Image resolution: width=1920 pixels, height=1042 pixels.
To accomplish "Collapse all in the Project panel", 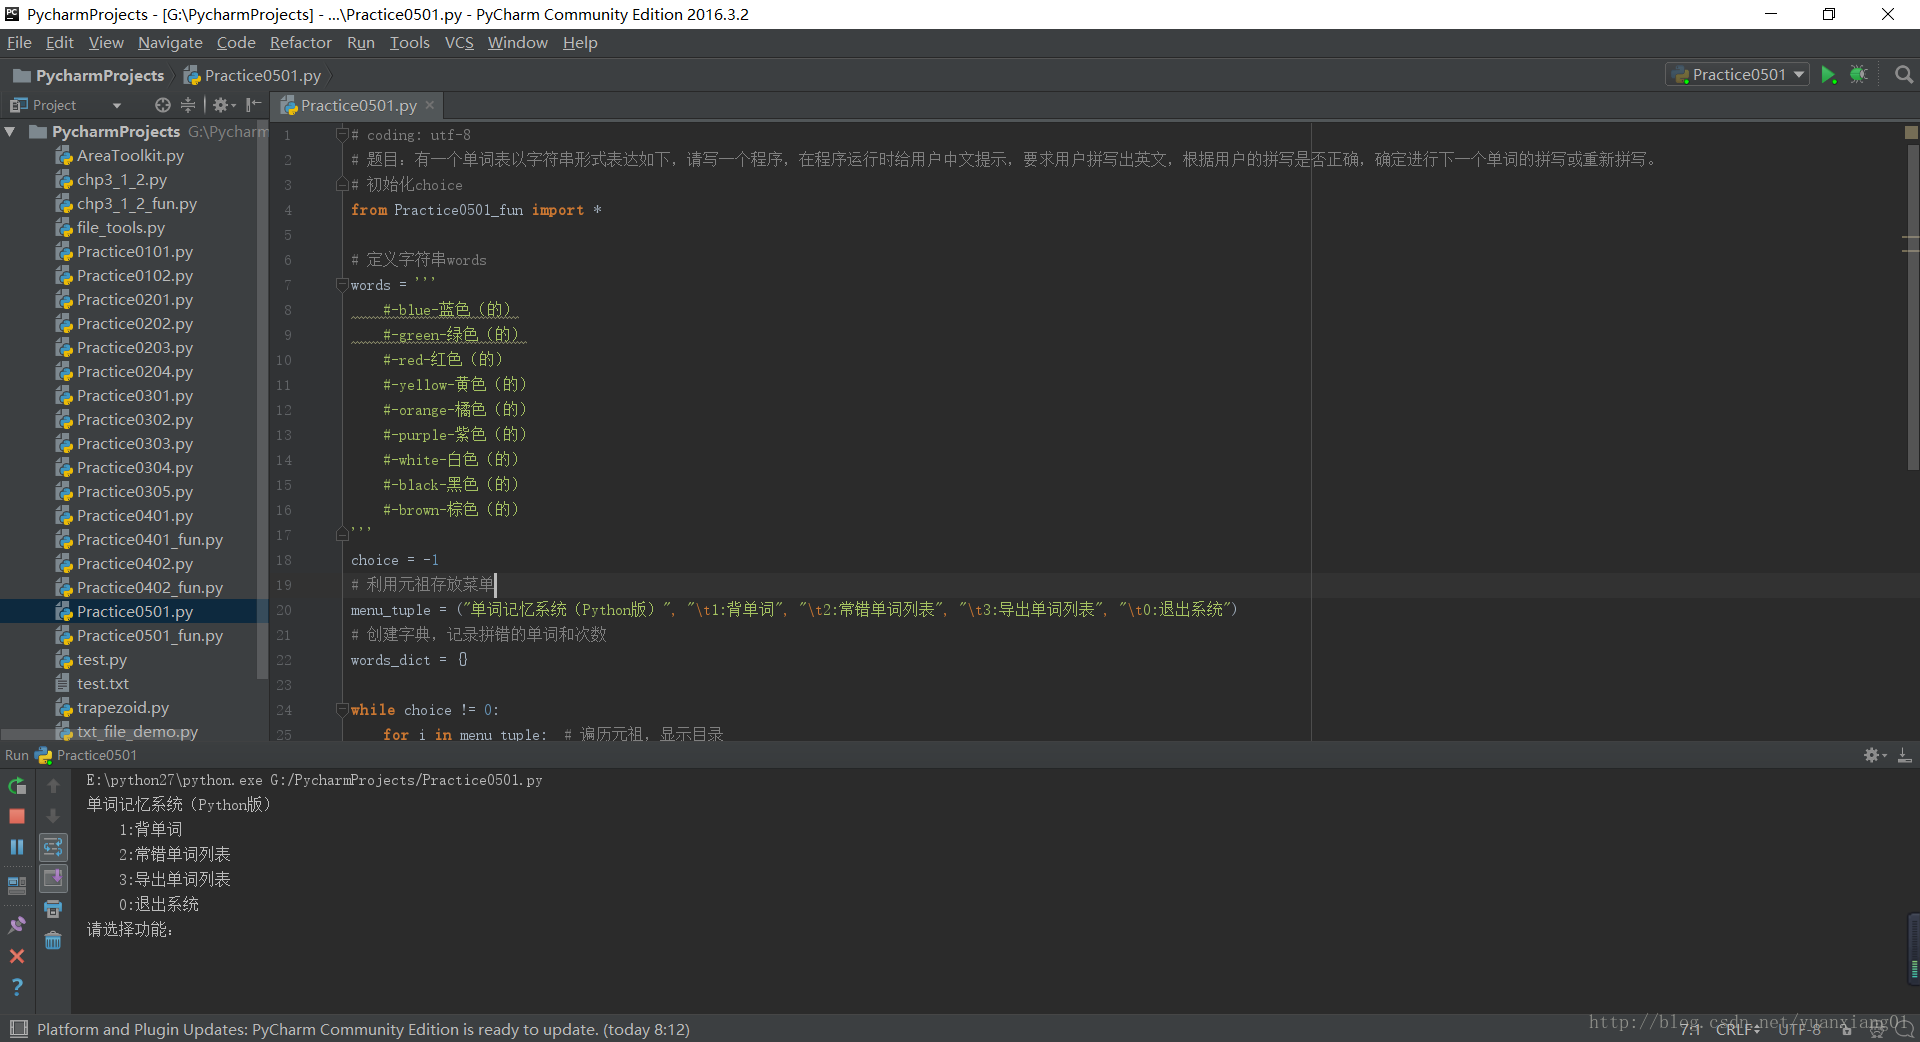I will click(188, 105).
